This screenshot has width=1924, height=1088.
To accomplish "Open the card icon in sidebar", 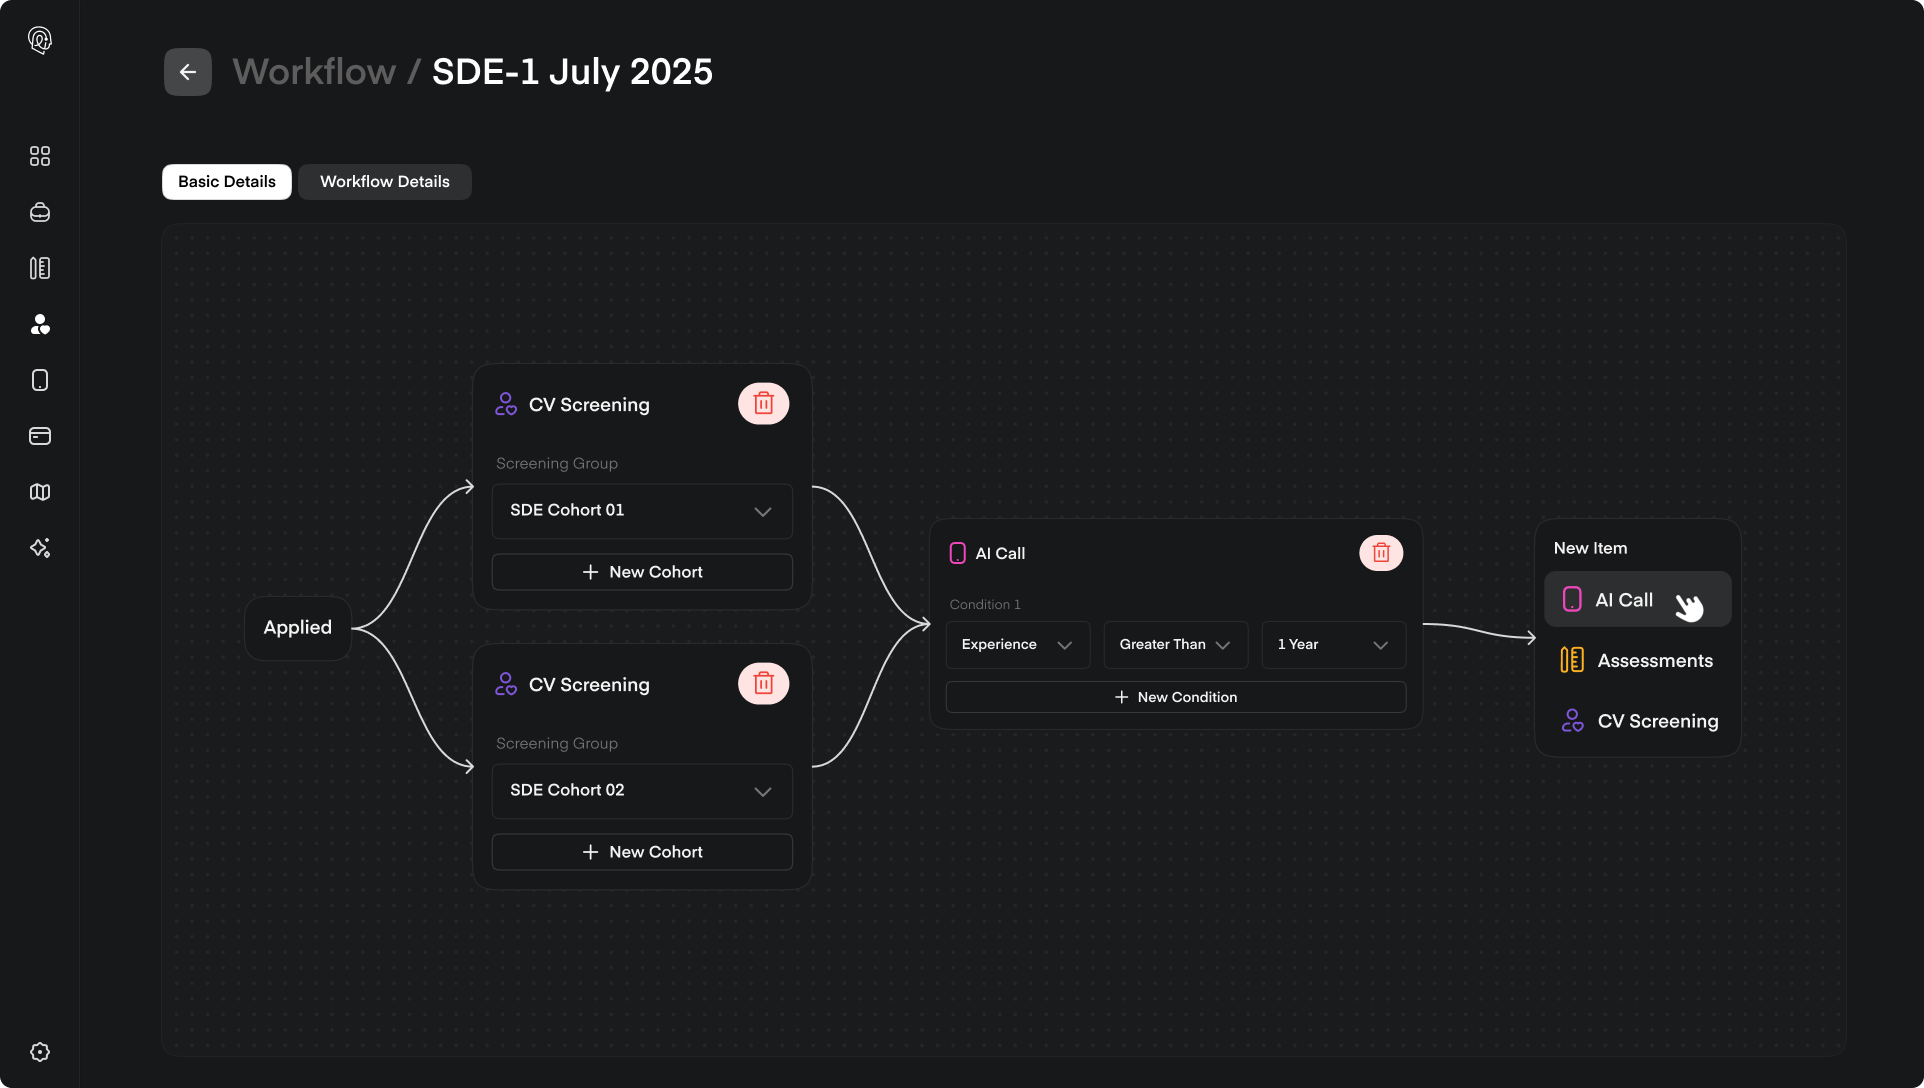I will tap(40, 436).
